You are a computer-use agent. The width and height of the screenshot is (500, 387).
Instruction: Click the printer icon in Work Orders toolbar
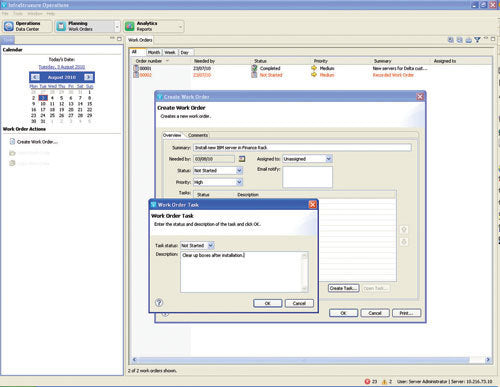pyautogui.click(x=468, y=40)
